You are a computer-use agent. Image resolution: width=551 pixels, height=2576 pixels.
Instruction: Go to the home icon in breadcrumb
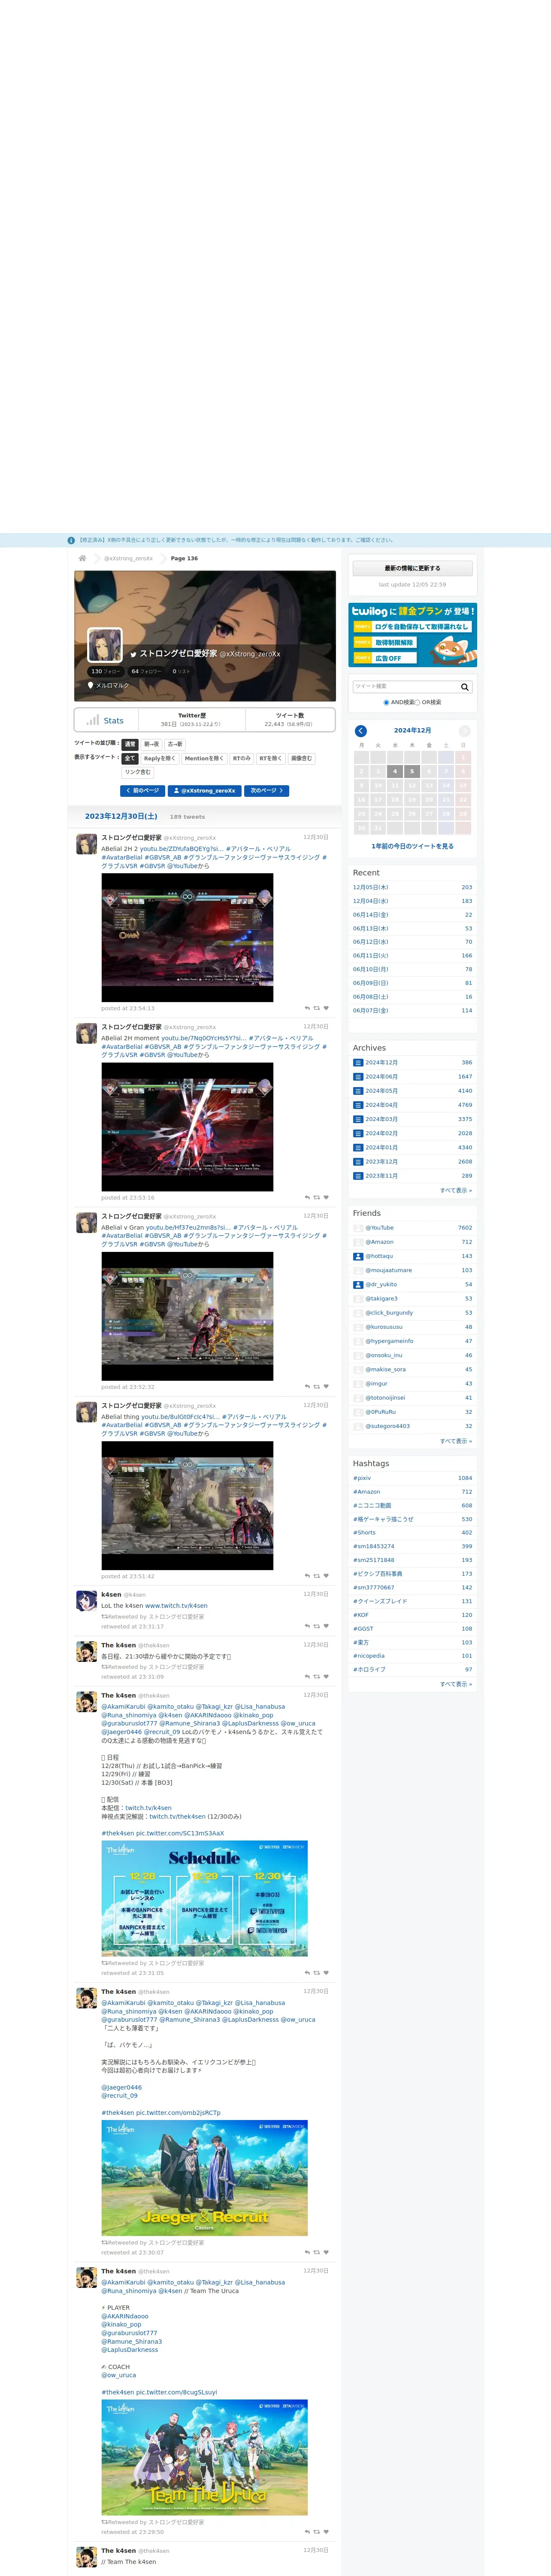(82, 558)
